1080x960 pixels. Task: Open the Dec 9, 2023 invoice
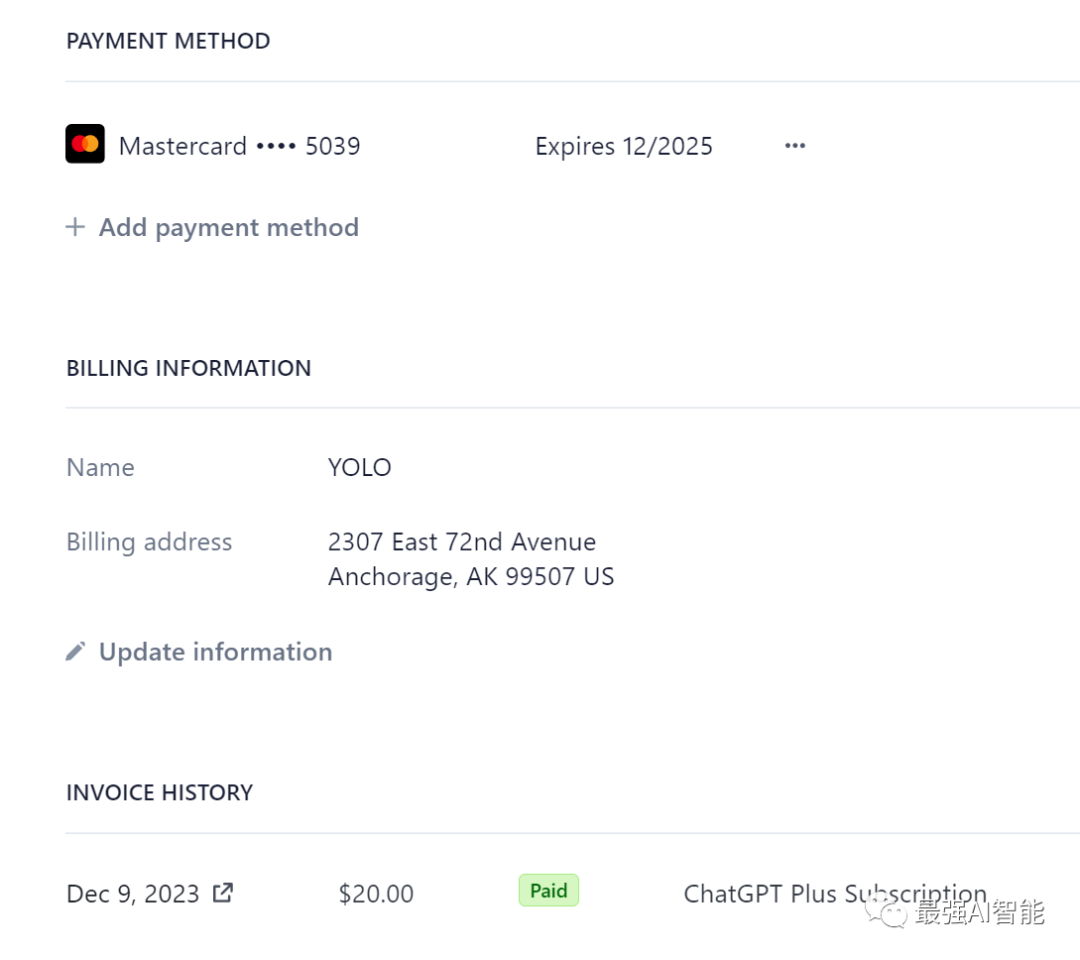click(133, 893)
